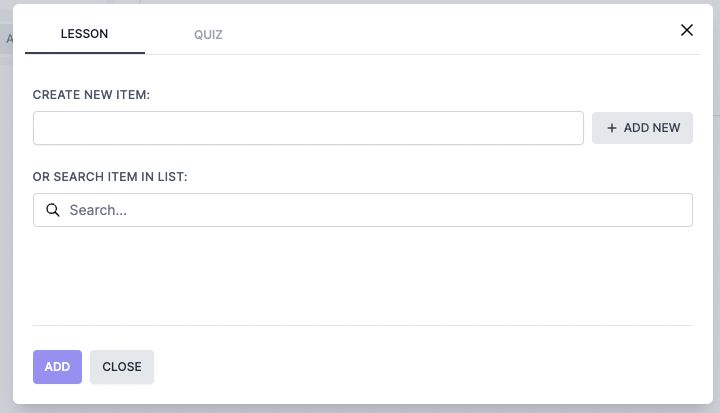Viewport: 720px width, 413px height.
Task: Click the "Or Search Item In List:" label
Action: pyautogui.click(x=110, y=177)
